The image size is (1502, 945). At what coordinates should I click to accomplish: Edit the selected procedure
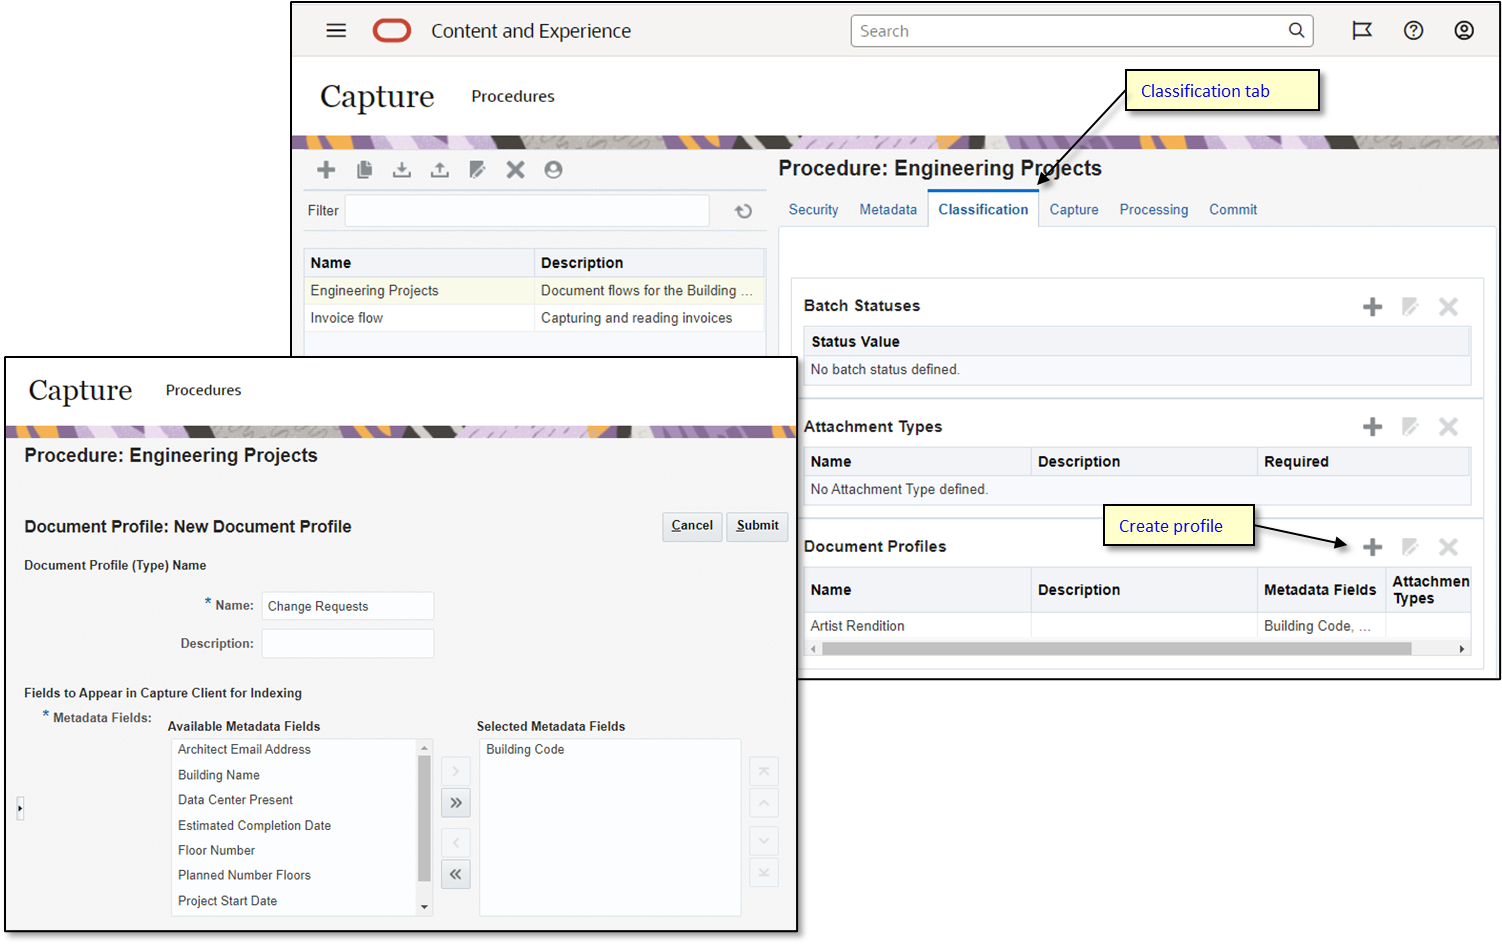point(477,169)
